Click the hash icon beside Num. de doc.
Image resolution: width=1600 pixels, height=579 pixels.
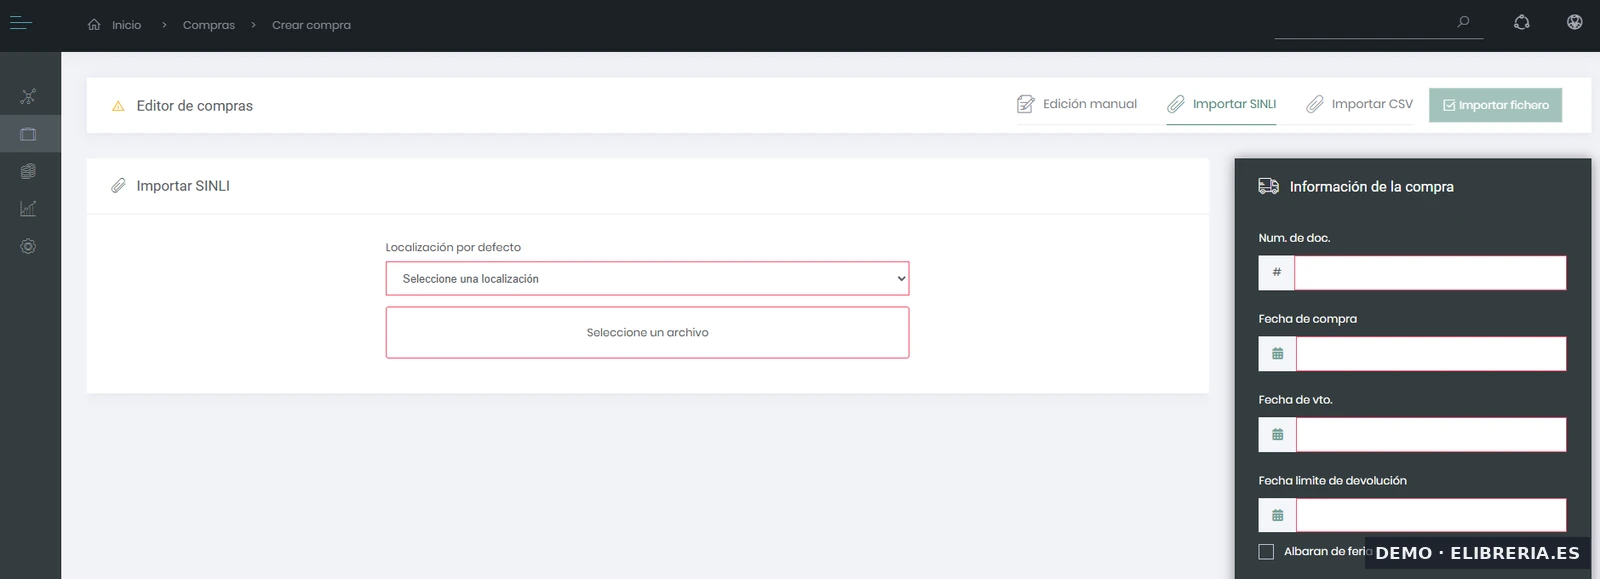[1277, 273]
